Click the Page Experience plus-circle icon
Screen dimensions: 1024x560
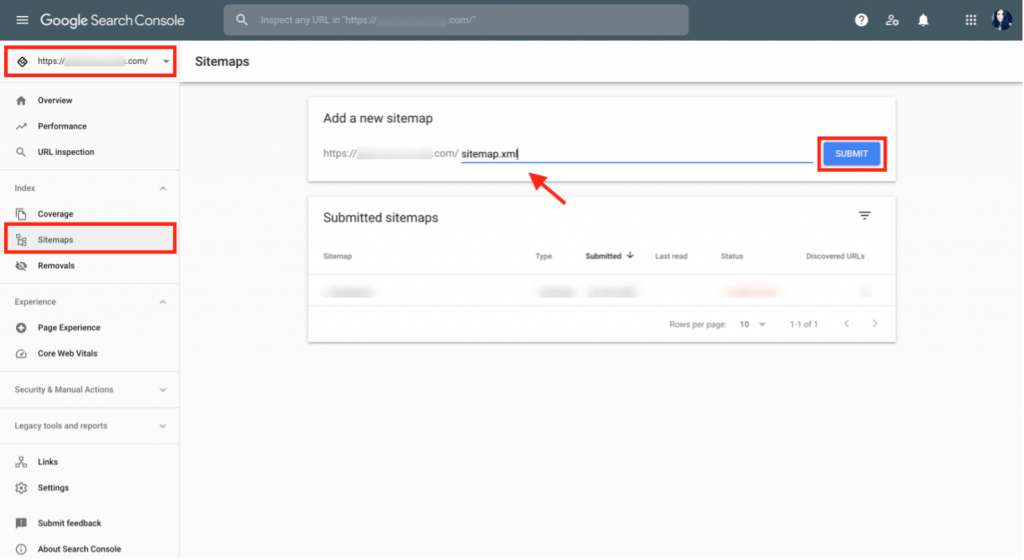point(21,328)
